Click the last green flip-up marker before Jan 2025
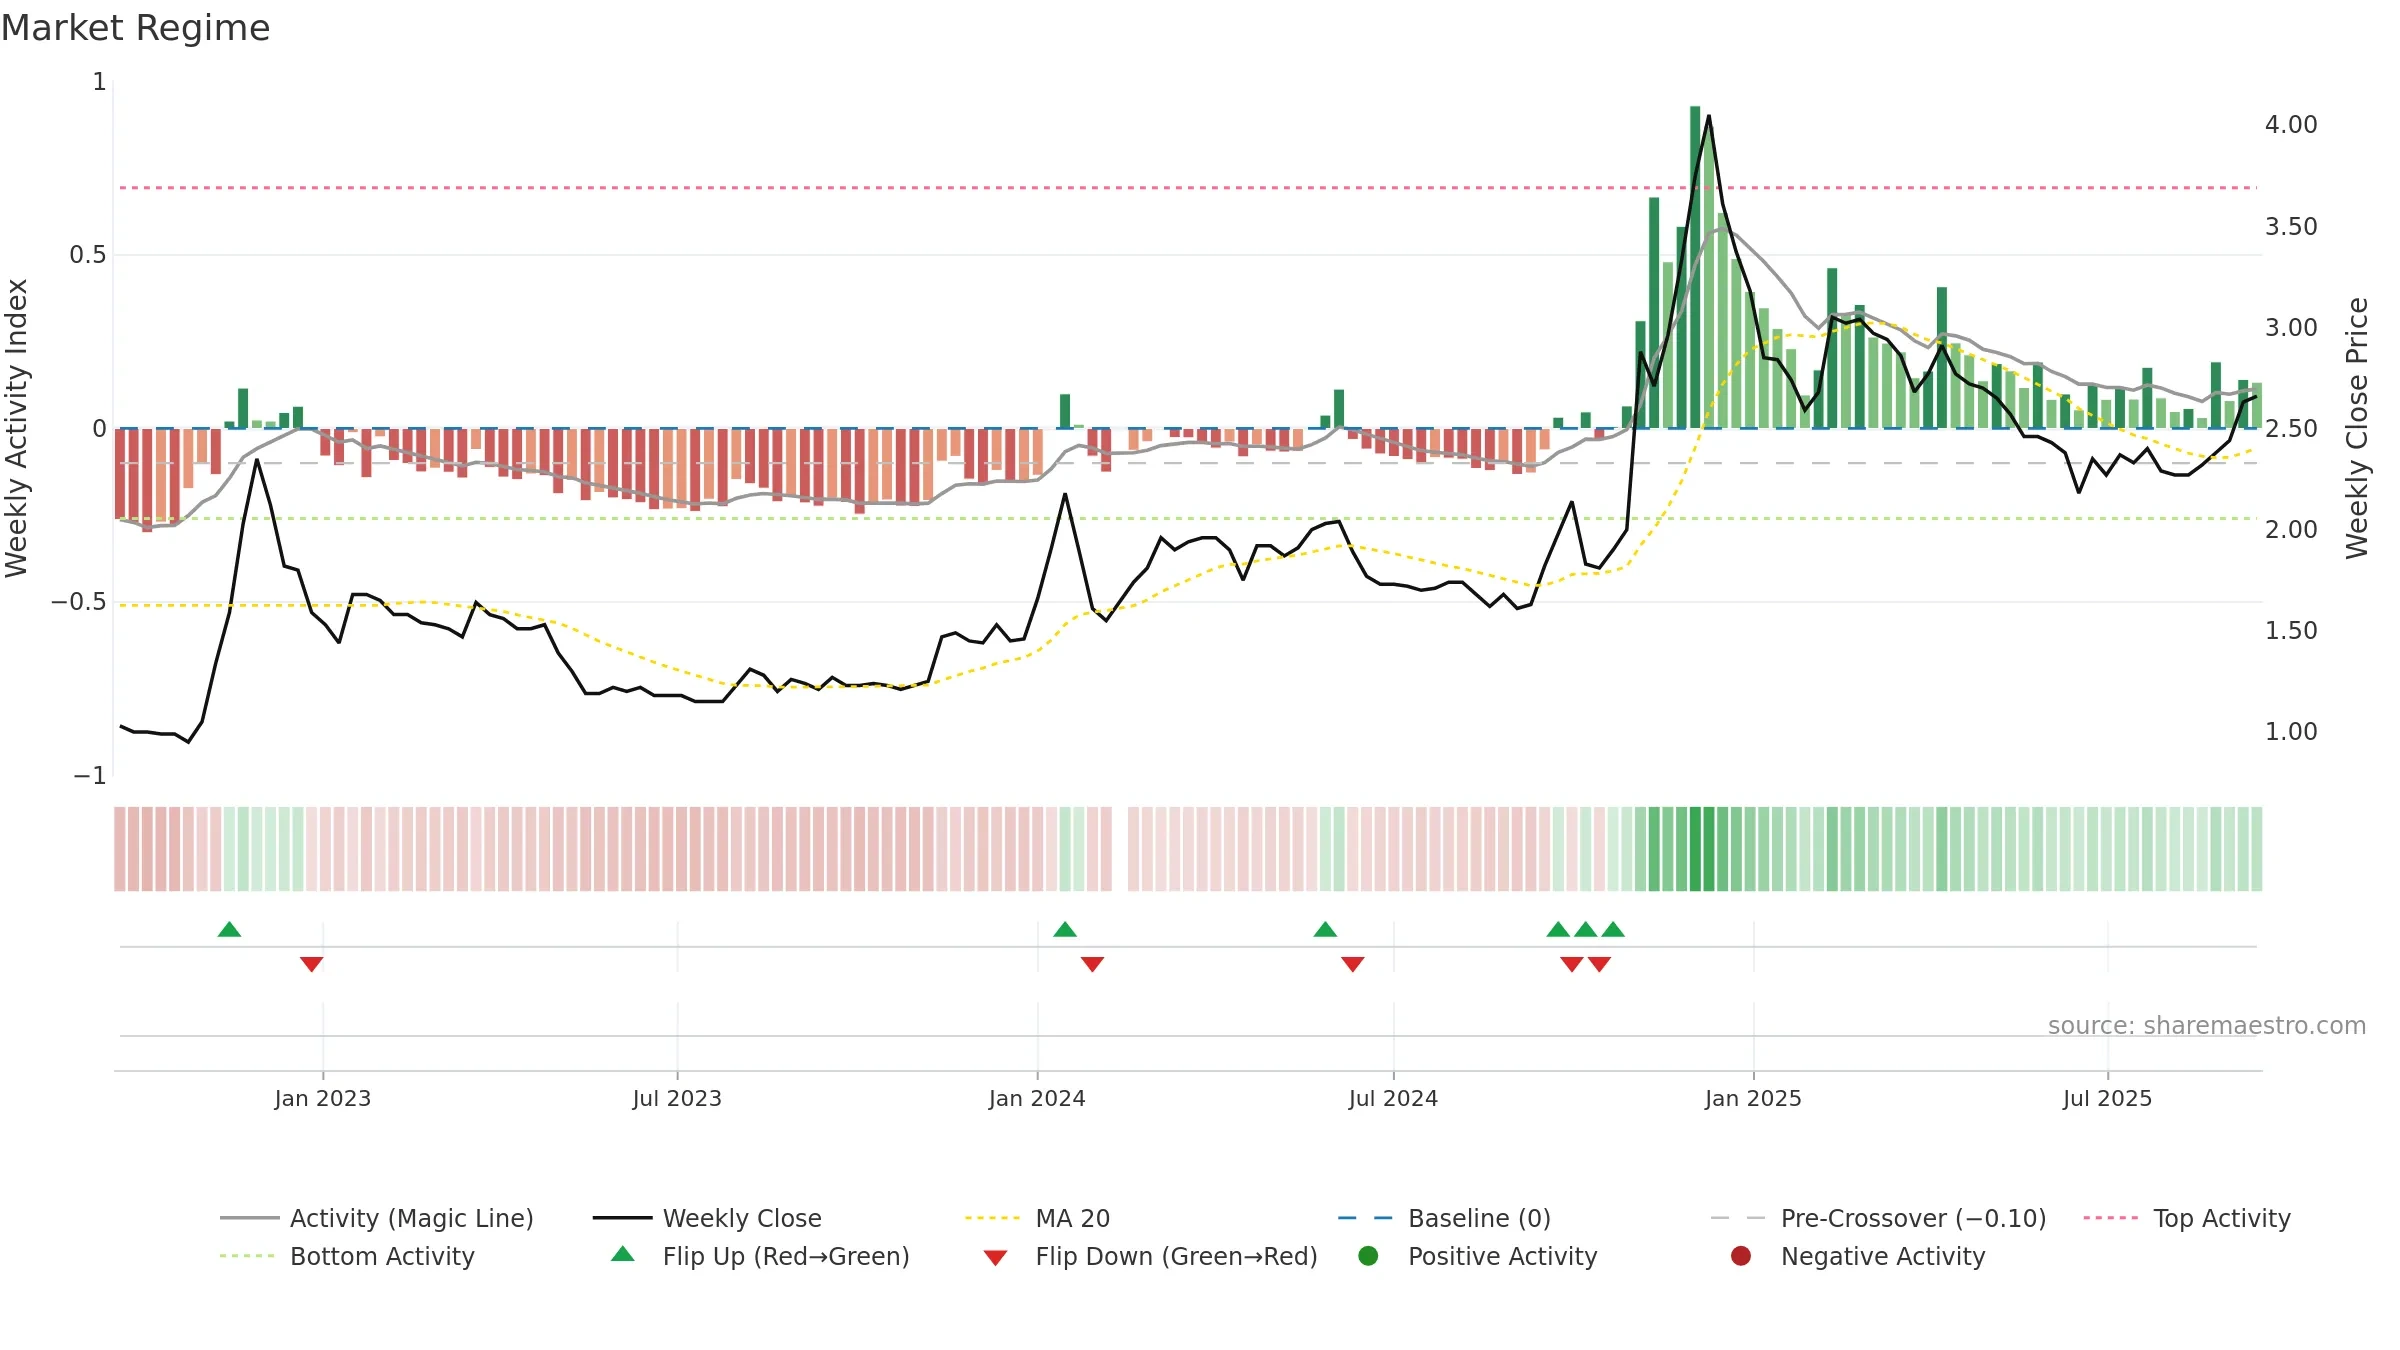The width and height of the screenshot is (2400, 1350). click(1613, 929)
